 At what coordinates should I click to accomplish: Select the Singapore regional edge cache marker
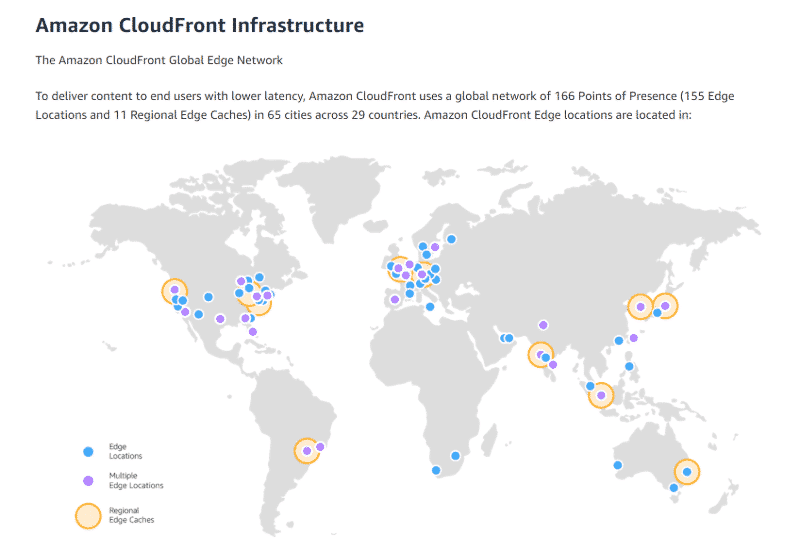[601, 395]
